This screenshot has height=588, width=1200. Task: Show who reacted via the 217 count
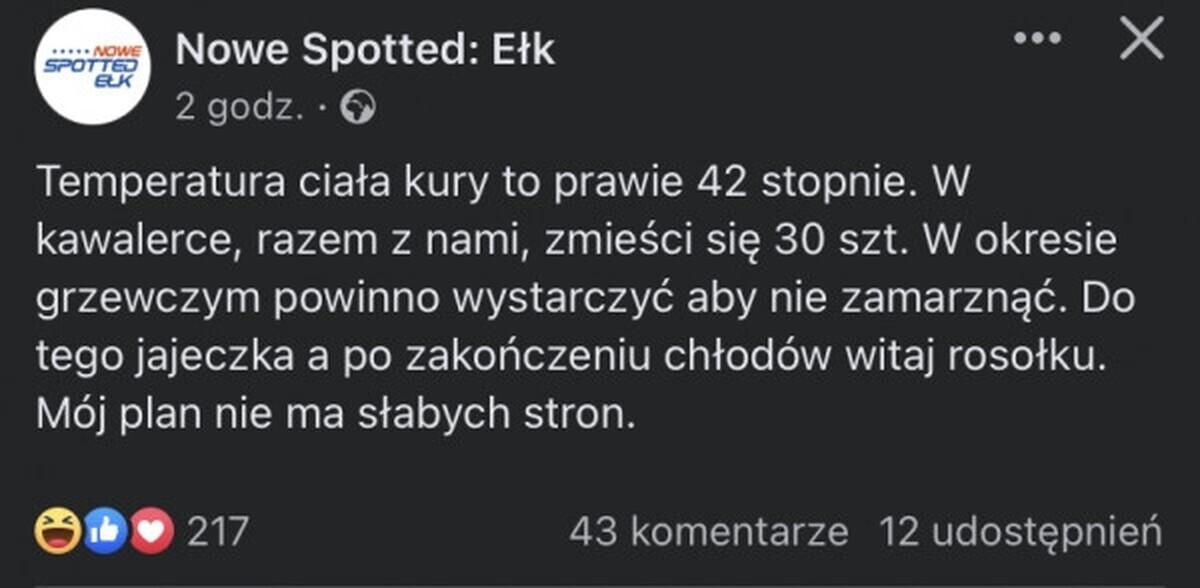pos(217,531)
